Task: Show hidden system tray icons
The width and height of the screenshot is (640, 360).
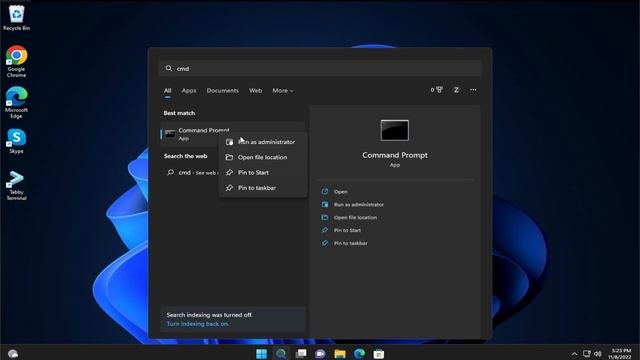Action: [x=574, y=354]
